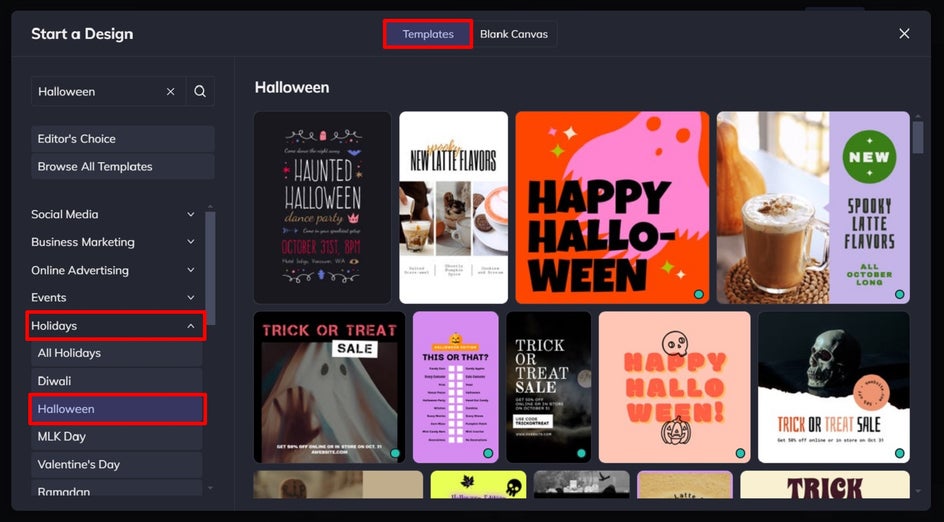Select All Holidays subcategory
Screen dimensions: 944x522
point(117,353)
